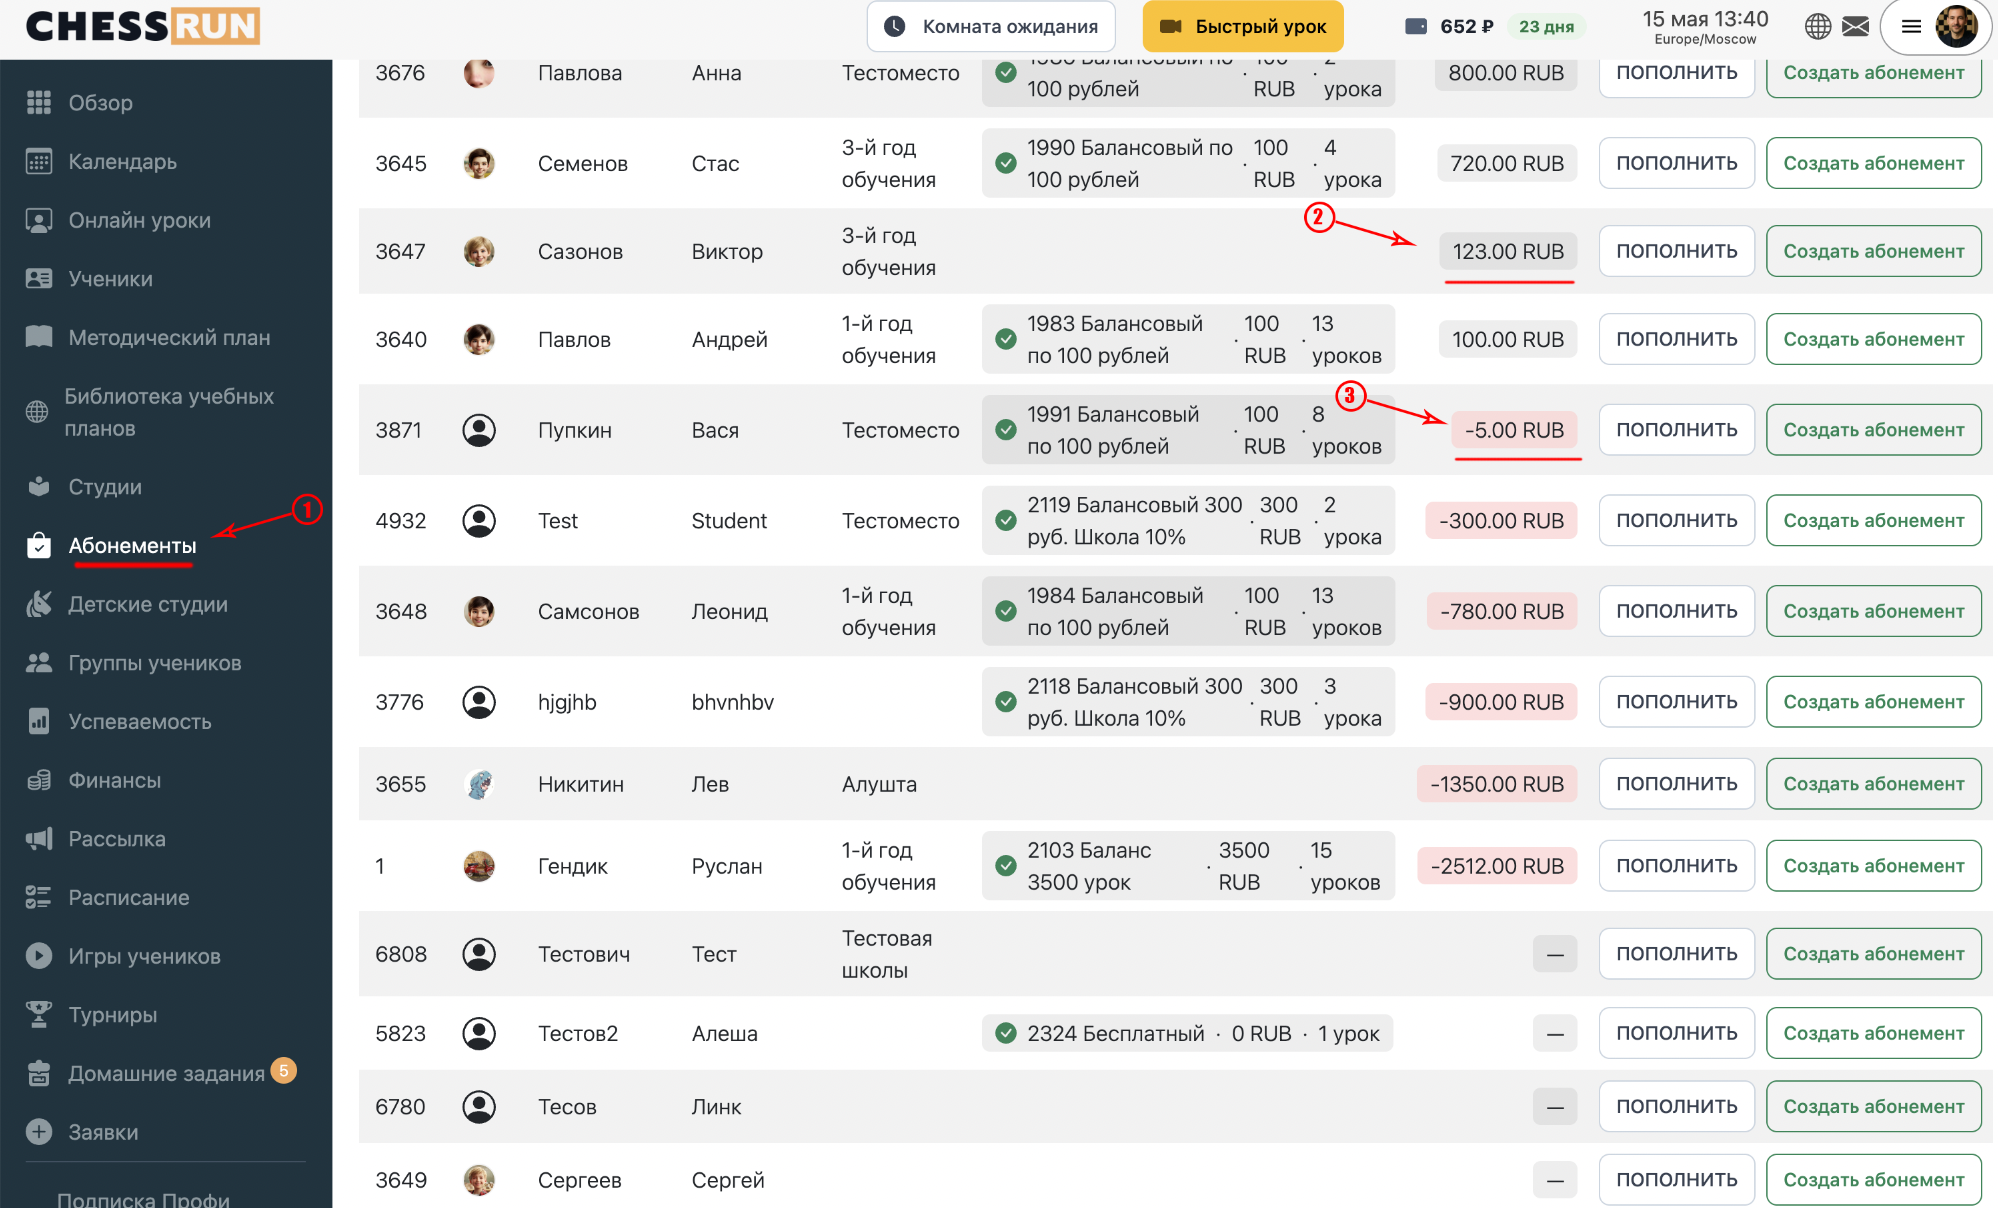
Task: Click the -5.00 RUB balance badge
Action: 1514,430
